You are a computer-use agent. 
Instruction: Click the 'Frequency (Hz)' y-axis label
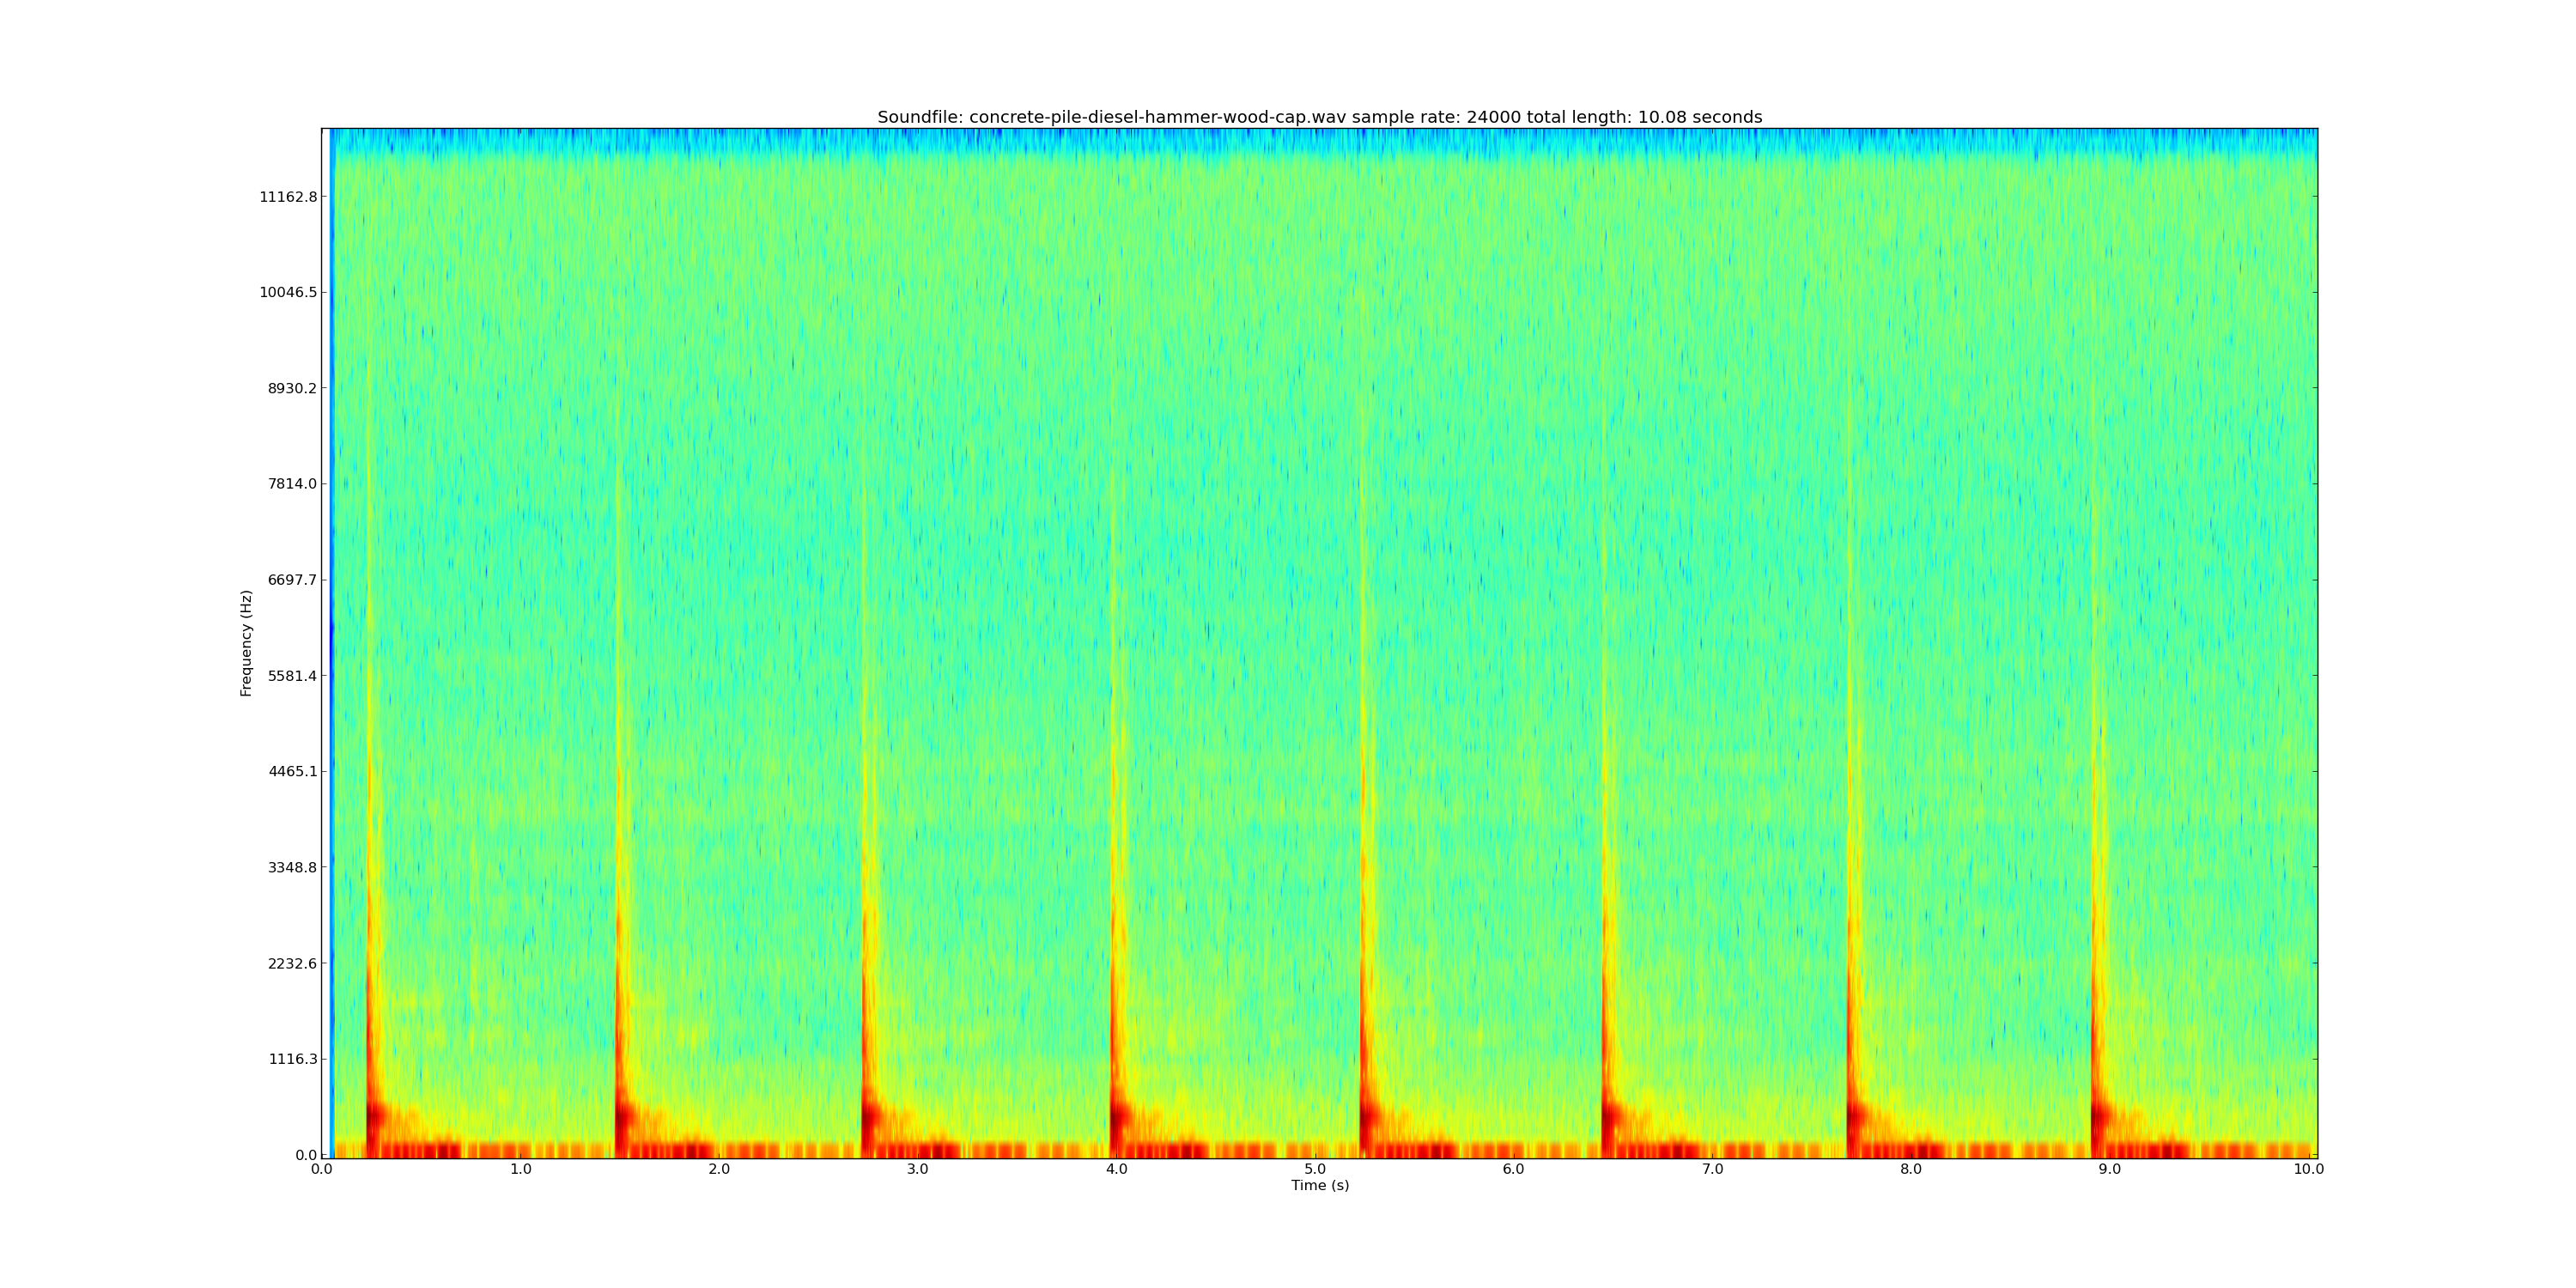pyautogui.click(x=246, y=643)
